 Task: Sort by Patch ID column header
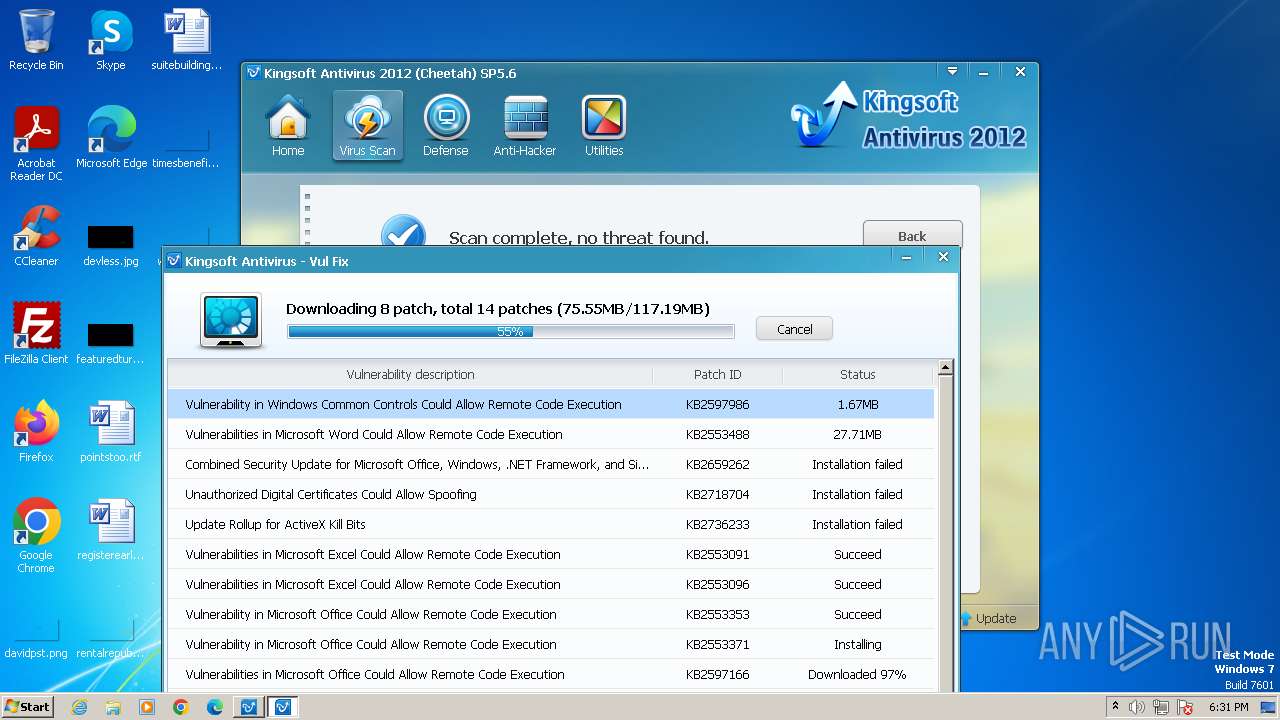tap(717, 374)
